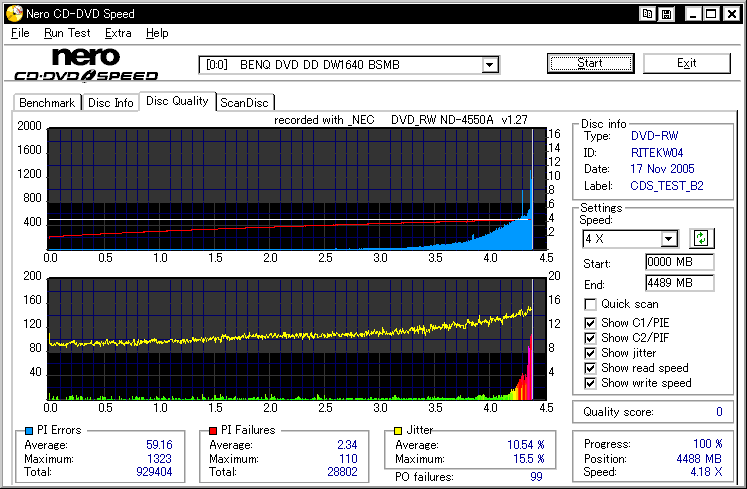The height and width of the screenshot is (489, 747).
Task: Enable the Quick scan checkbox
Action: click(x=591, y=304)
